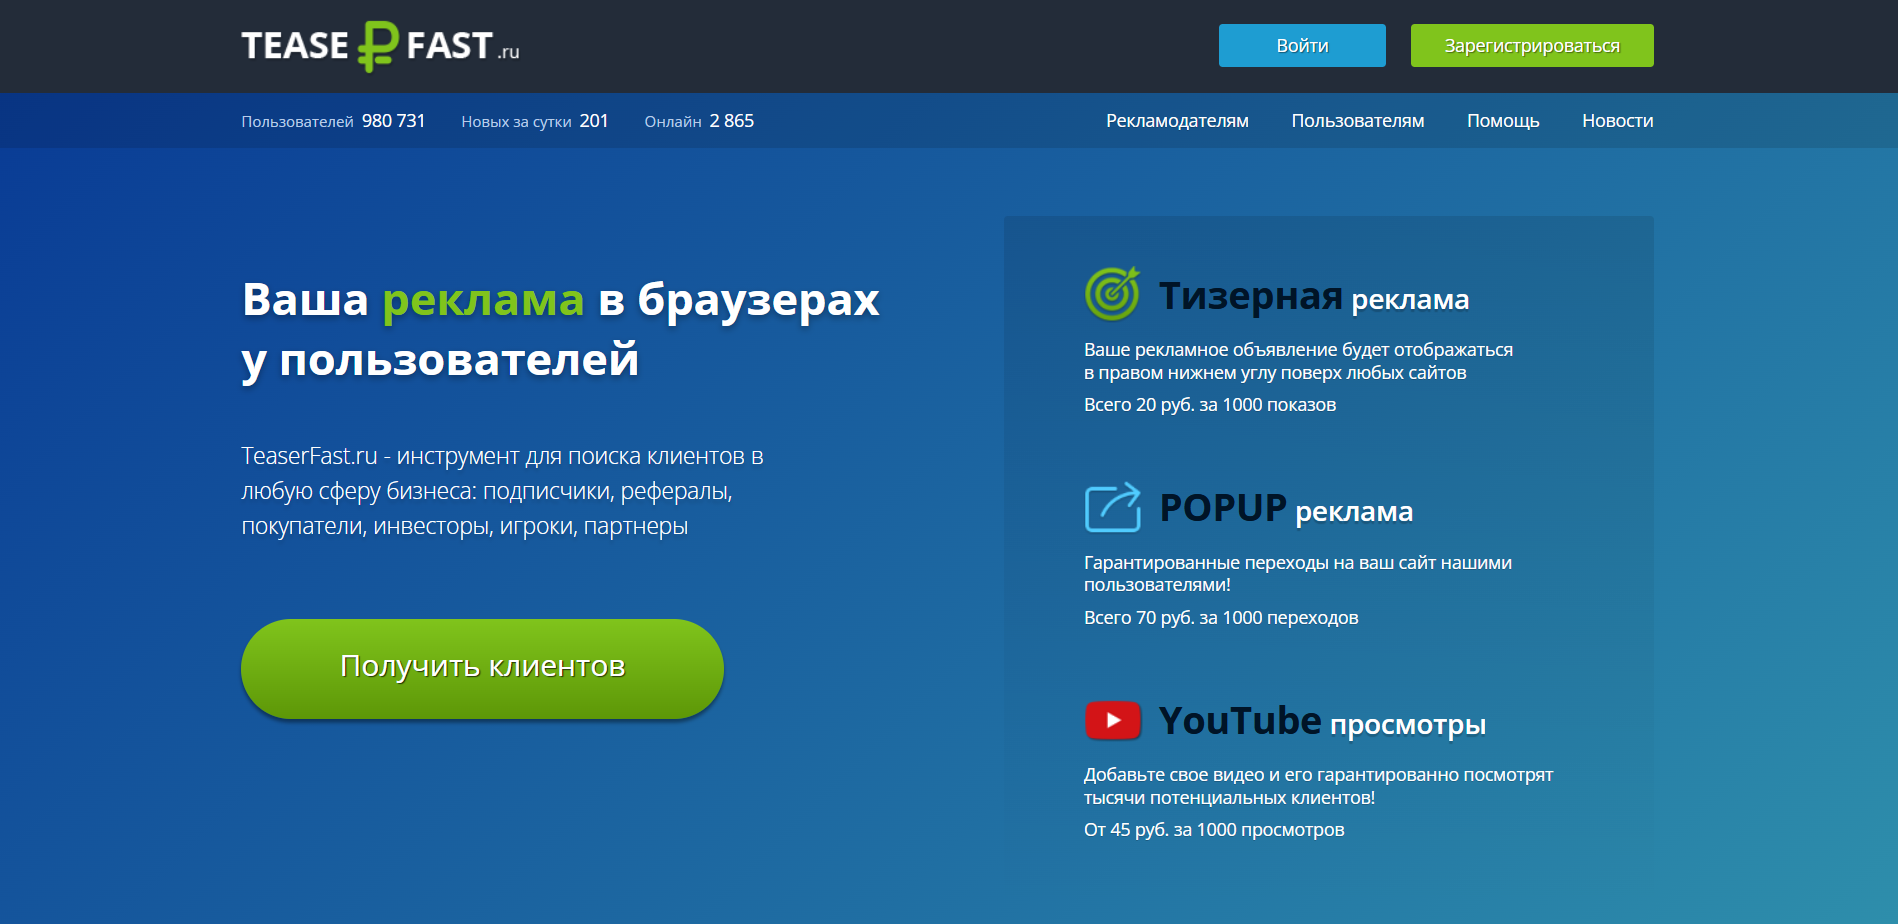1898x924 pixels.
Task: Open the Помощь menu item
Action: click(x=1503, y=121)
